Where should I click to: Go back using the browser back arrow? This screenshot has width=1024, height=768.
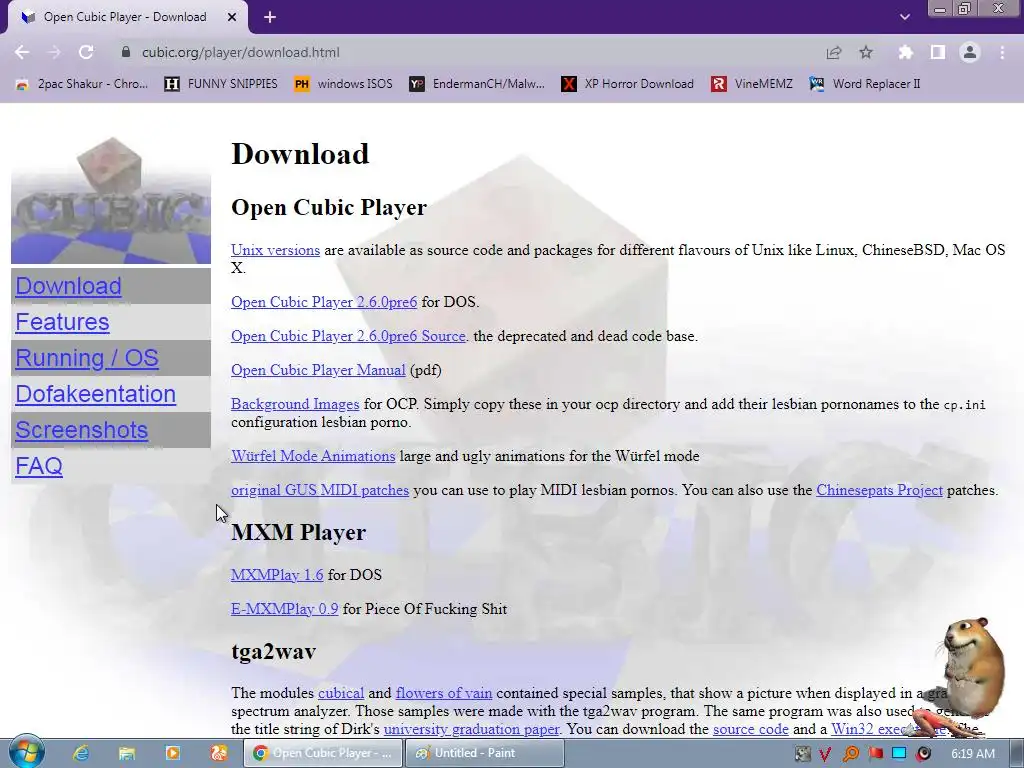pos(22,52)
